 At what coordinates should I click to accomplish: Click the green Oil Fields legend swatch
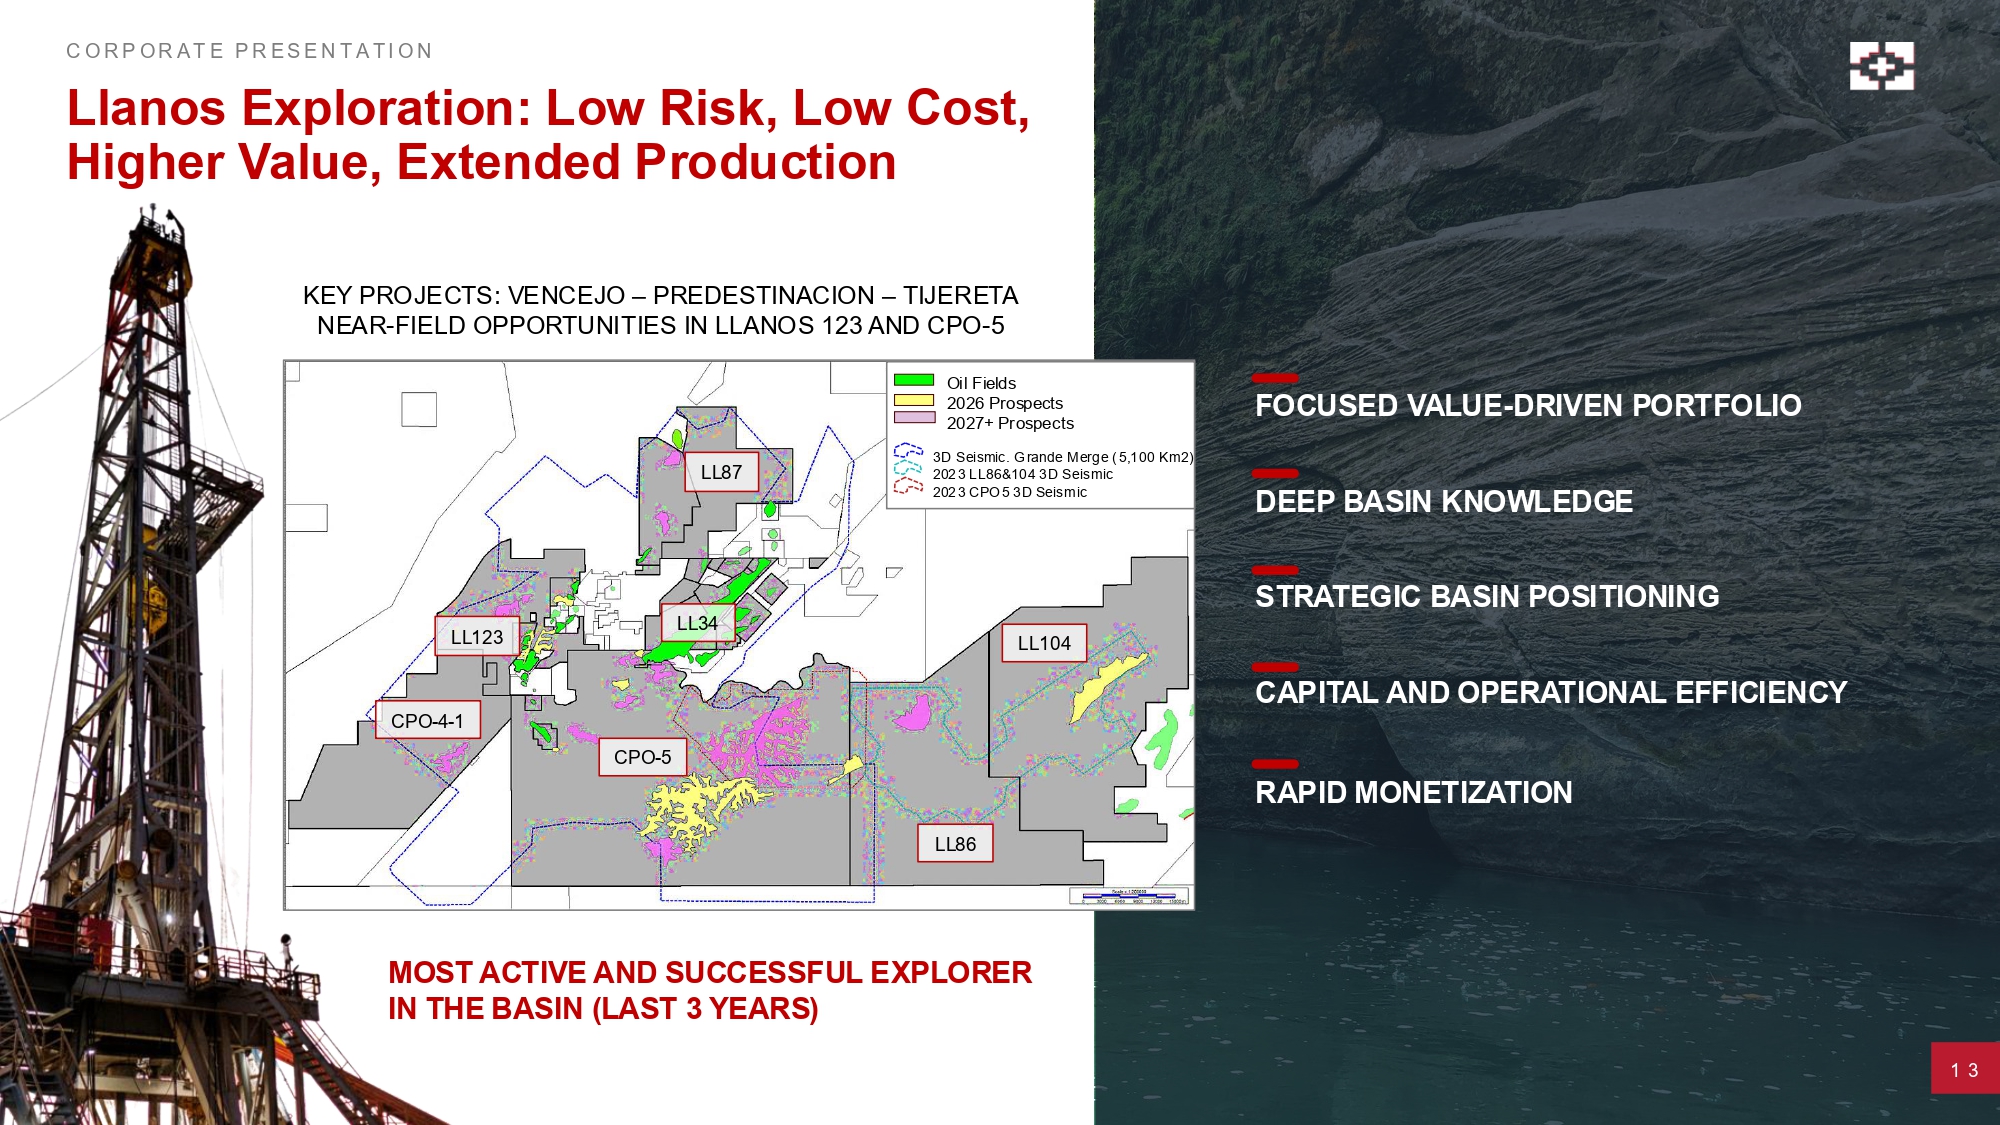[913, 381]
